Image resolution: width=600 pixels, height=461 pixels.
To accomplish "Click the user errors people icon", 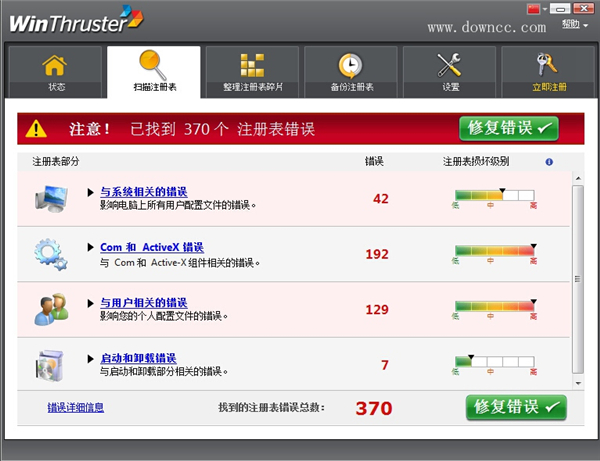I will [x=50, y=309].
